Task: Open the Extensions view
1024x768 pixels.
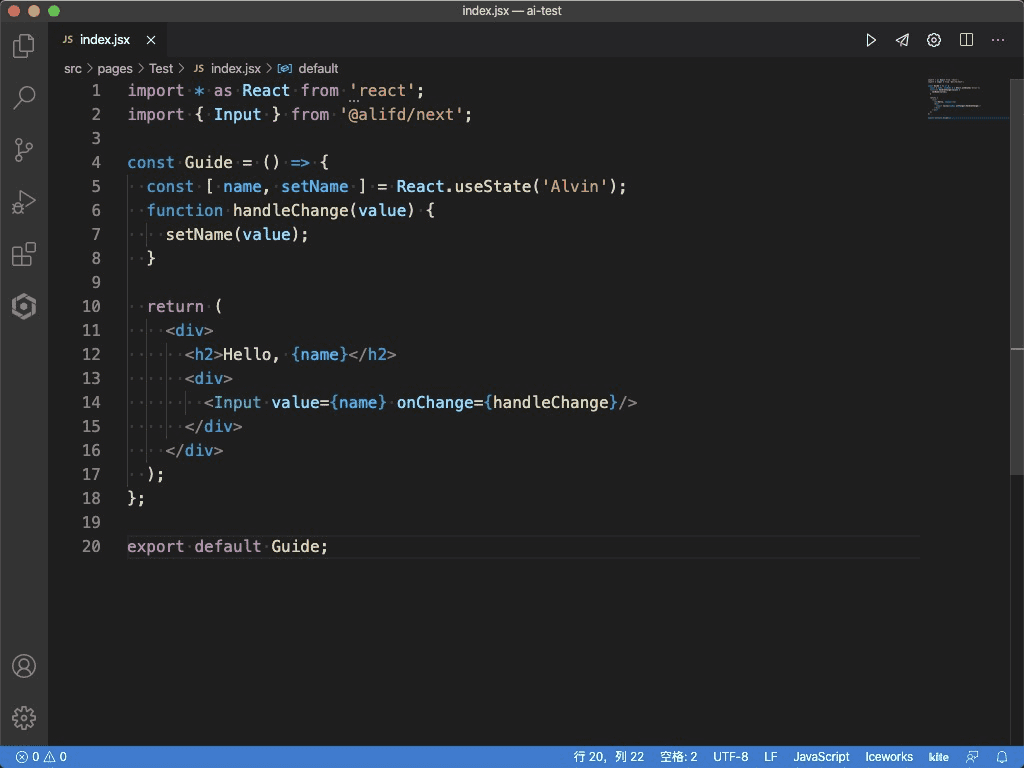Action: point(24,254)
